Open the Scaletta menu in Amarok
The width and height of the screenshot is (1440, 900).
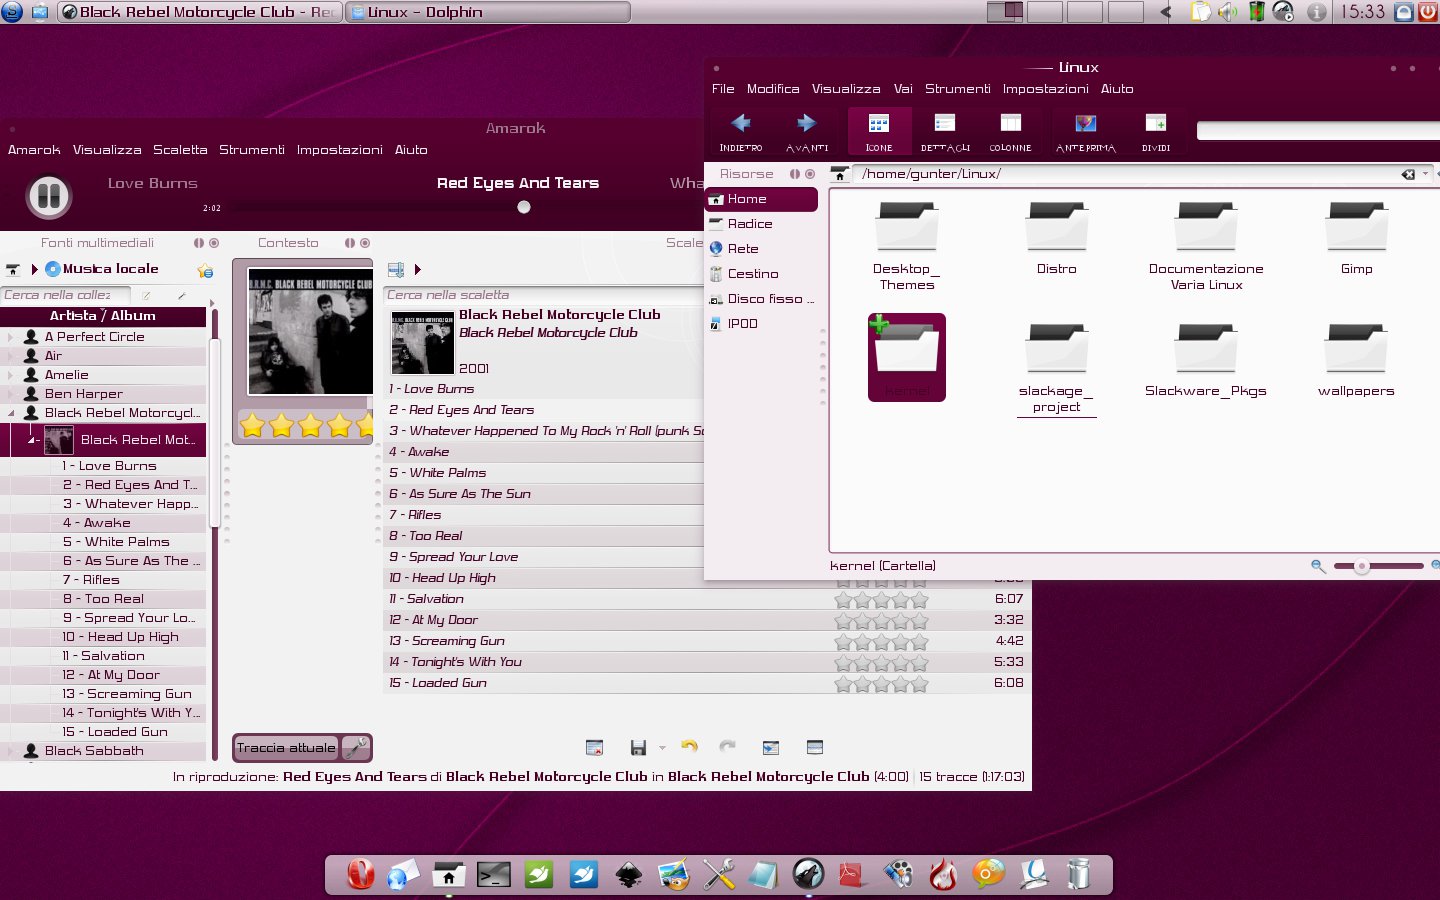(180, 150)
